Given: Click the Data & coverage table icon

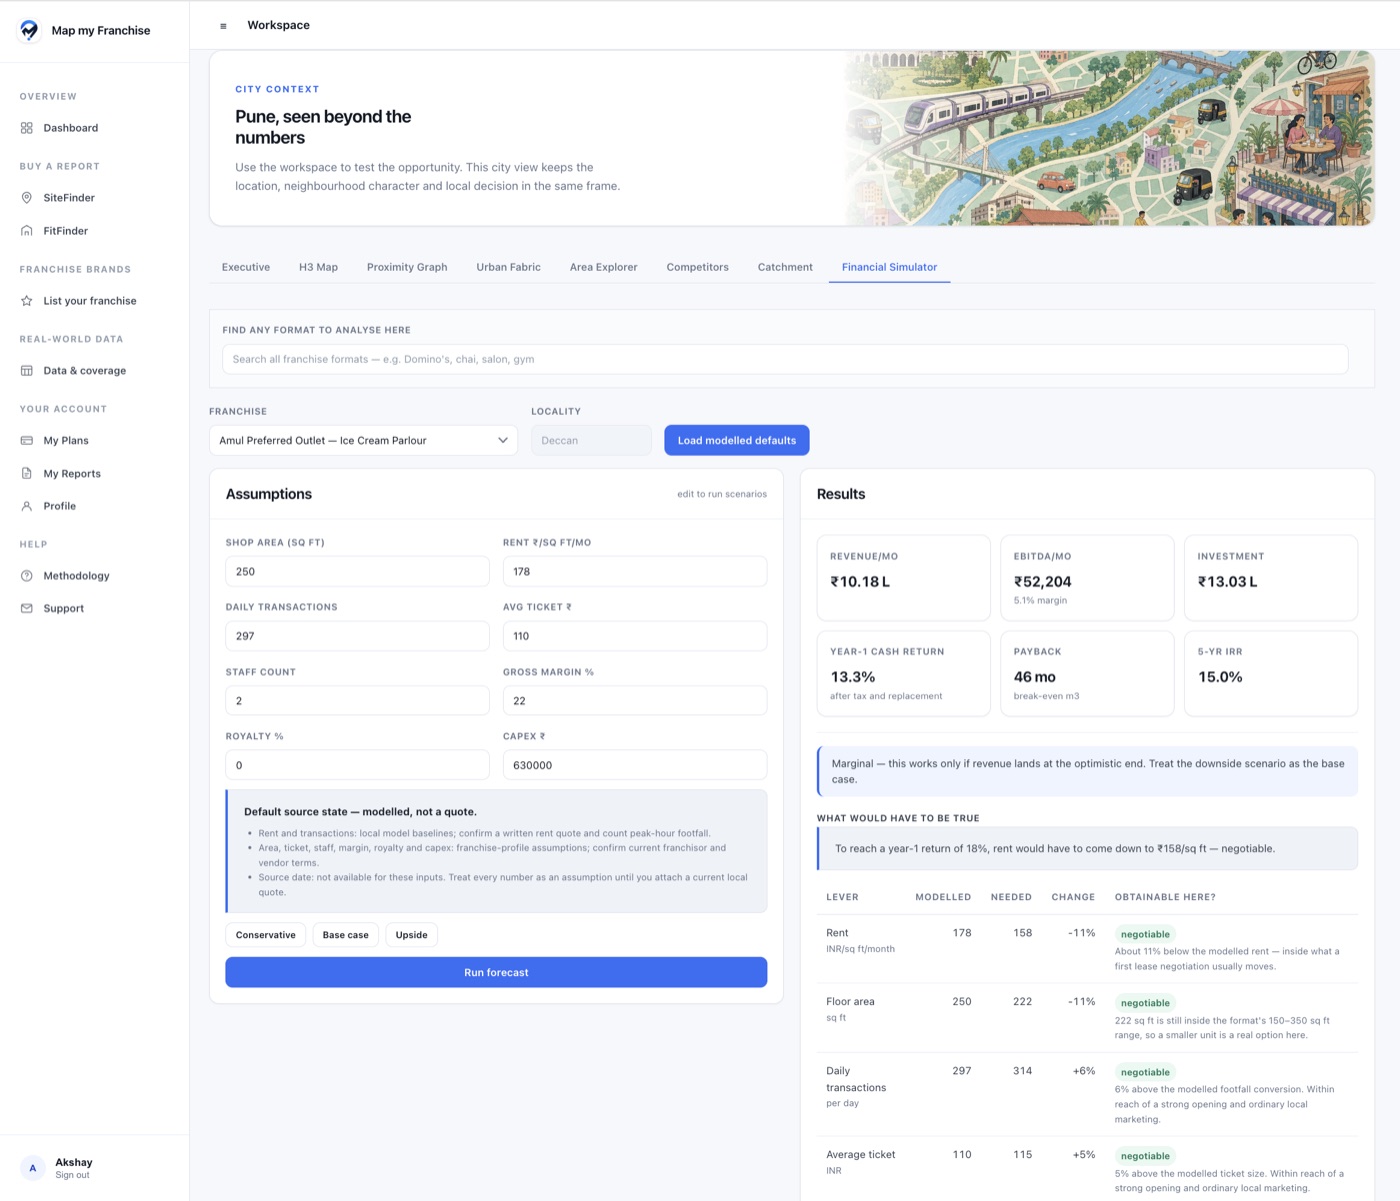Looking at the screenshot, I should [x=27, y=371].
